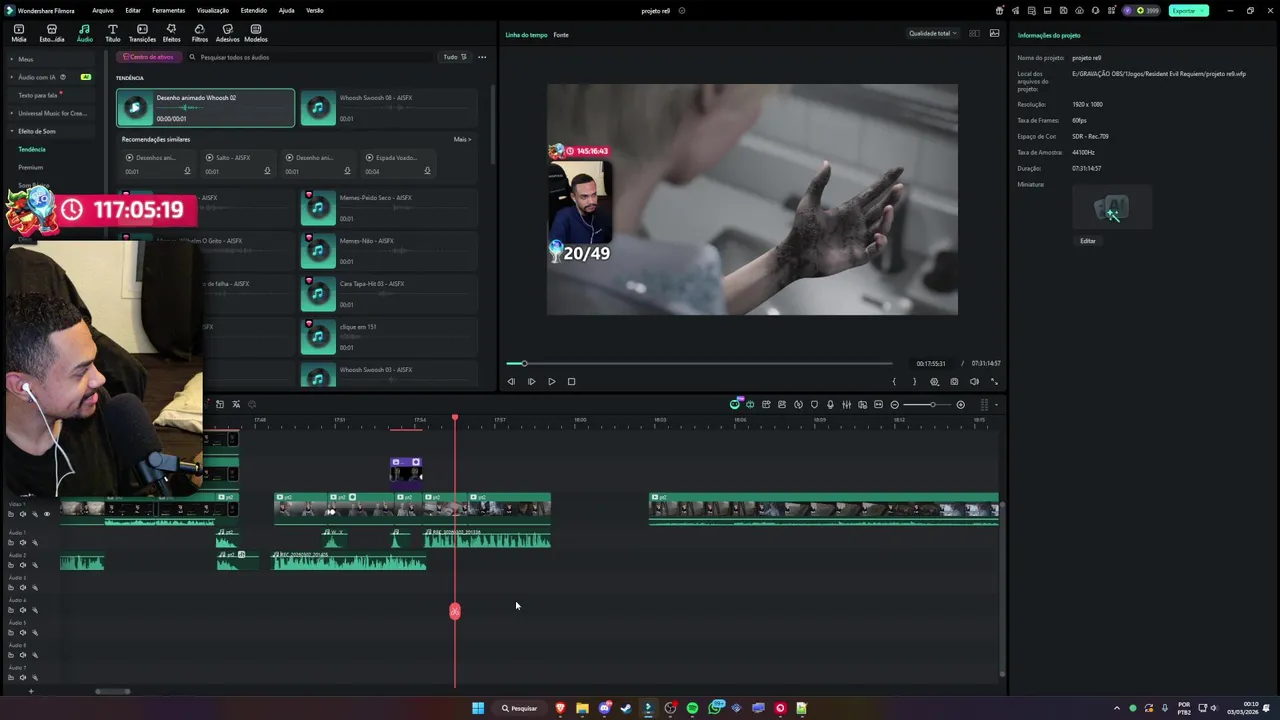Select the Whoosh Swoosh 08 - AISFX sound
Screen dimensions: 1280x720
click(388, 108)
